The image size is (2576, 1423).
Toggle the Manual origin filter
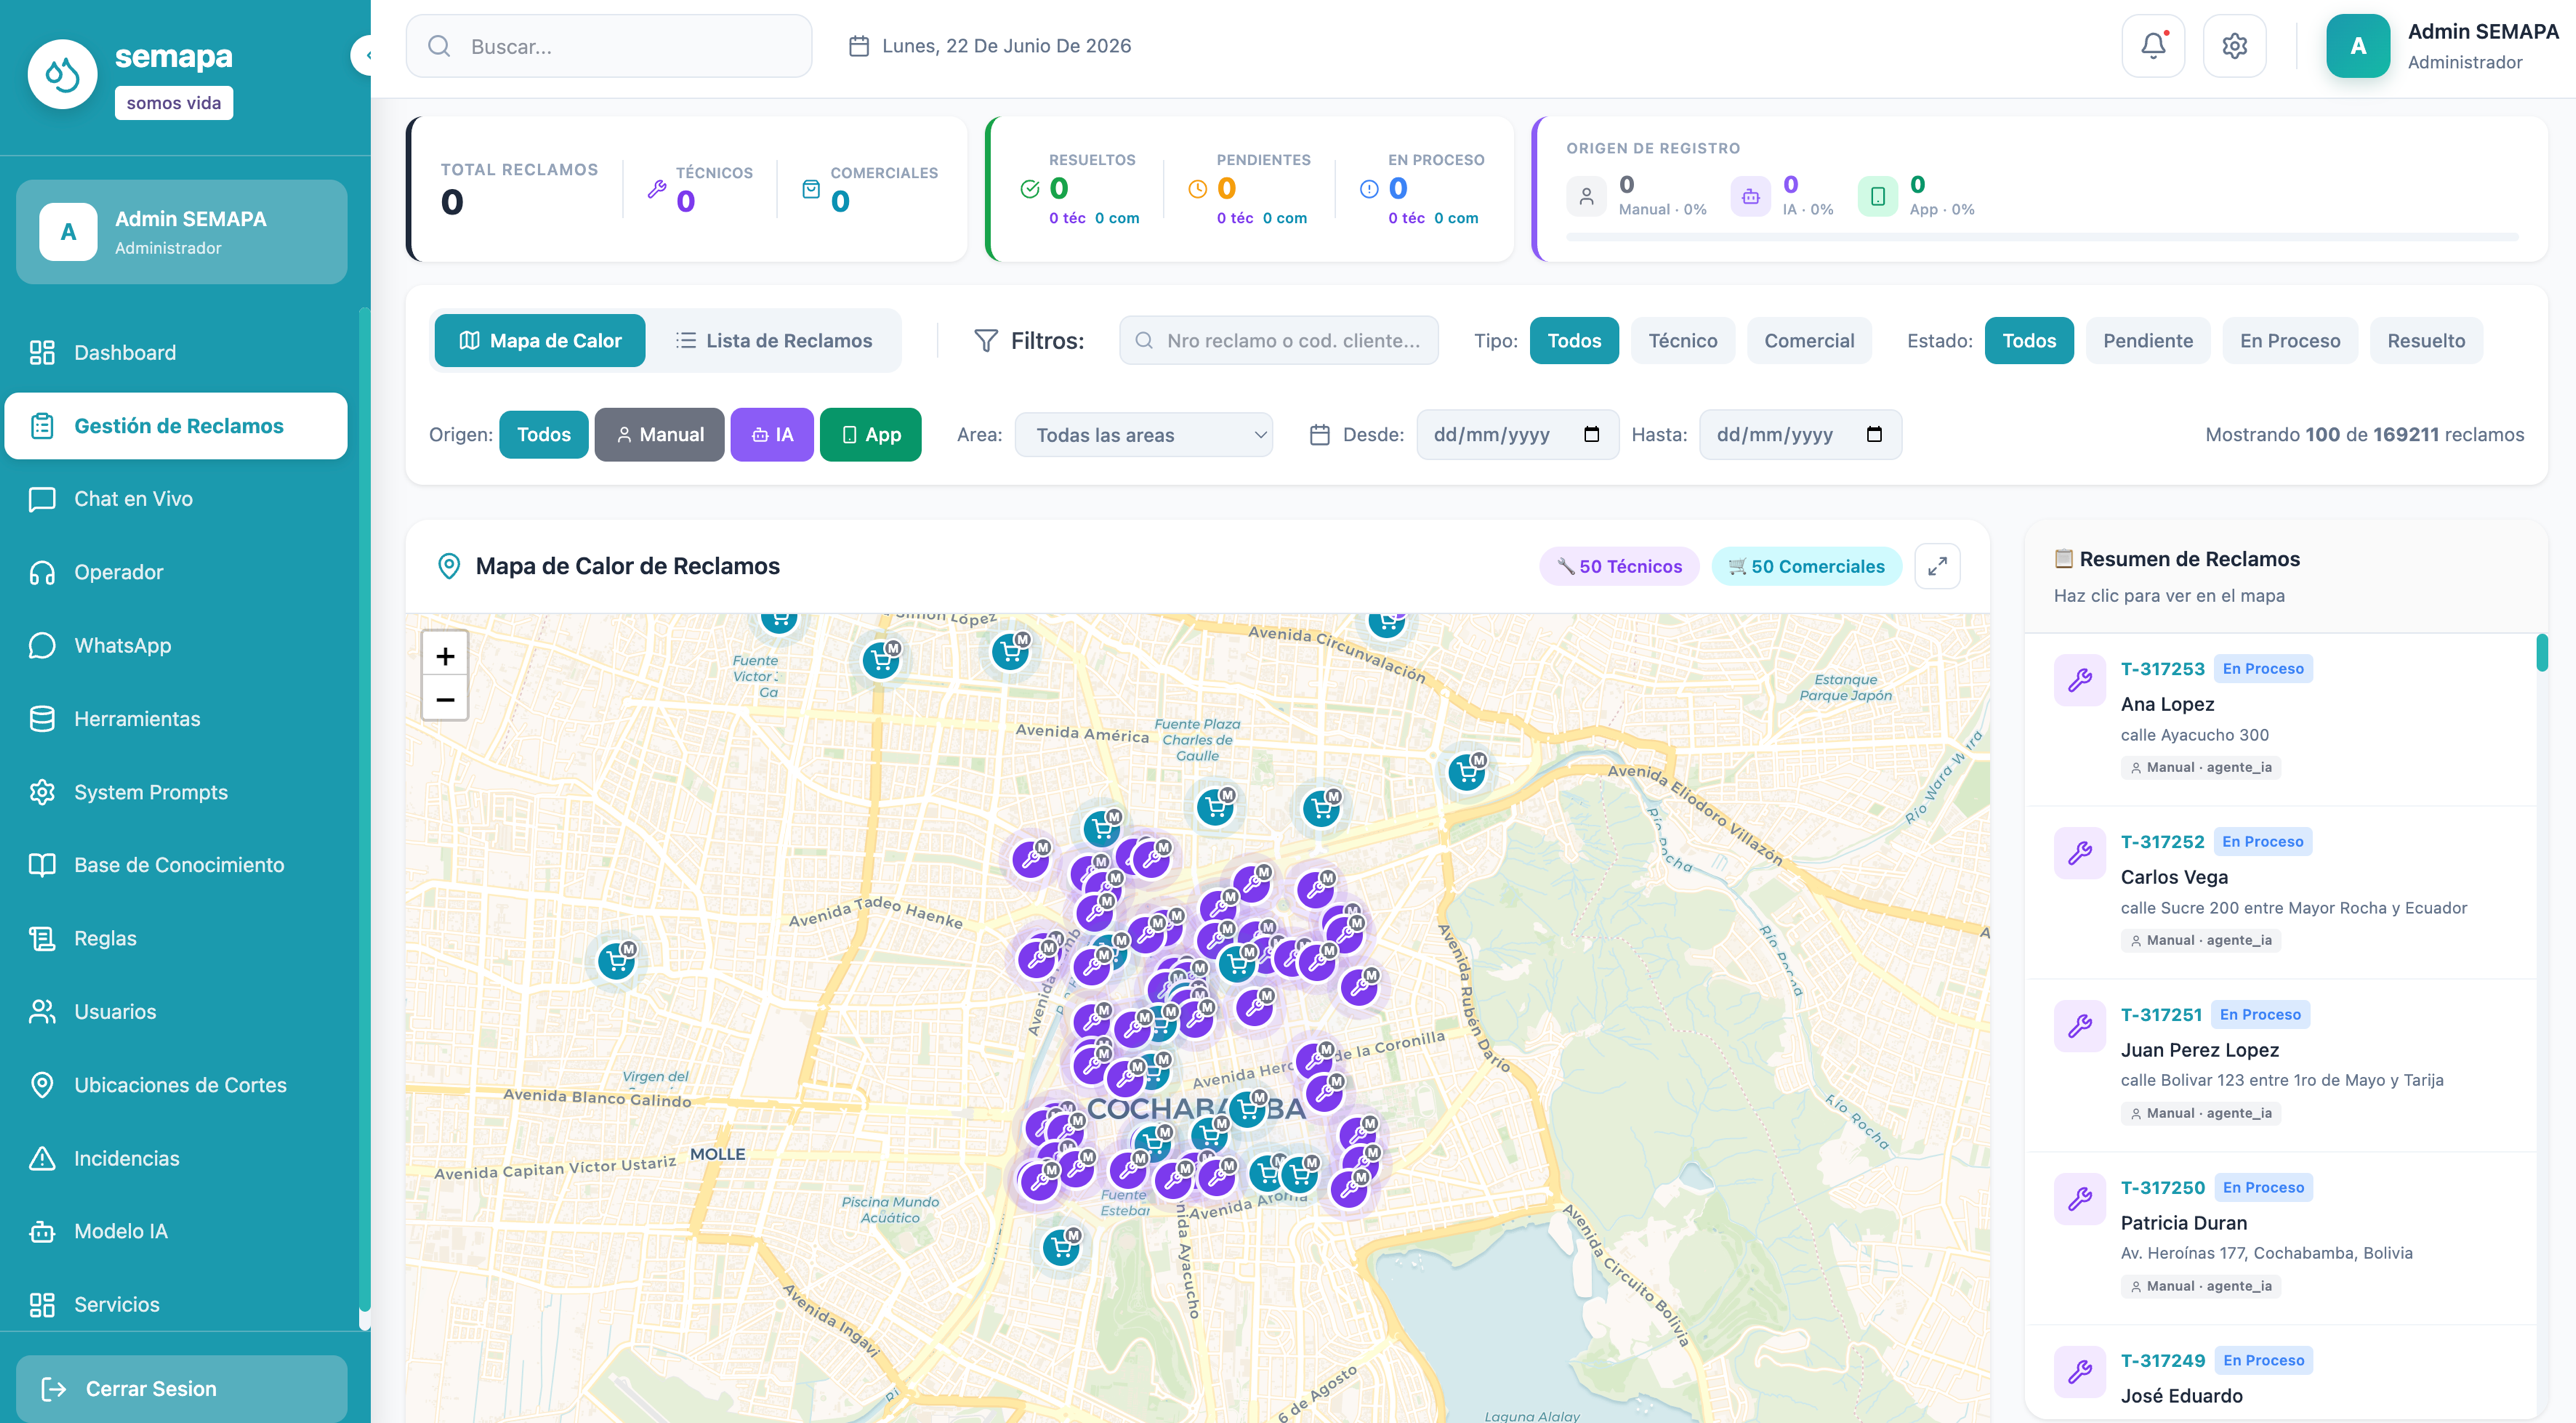(659, 435)
